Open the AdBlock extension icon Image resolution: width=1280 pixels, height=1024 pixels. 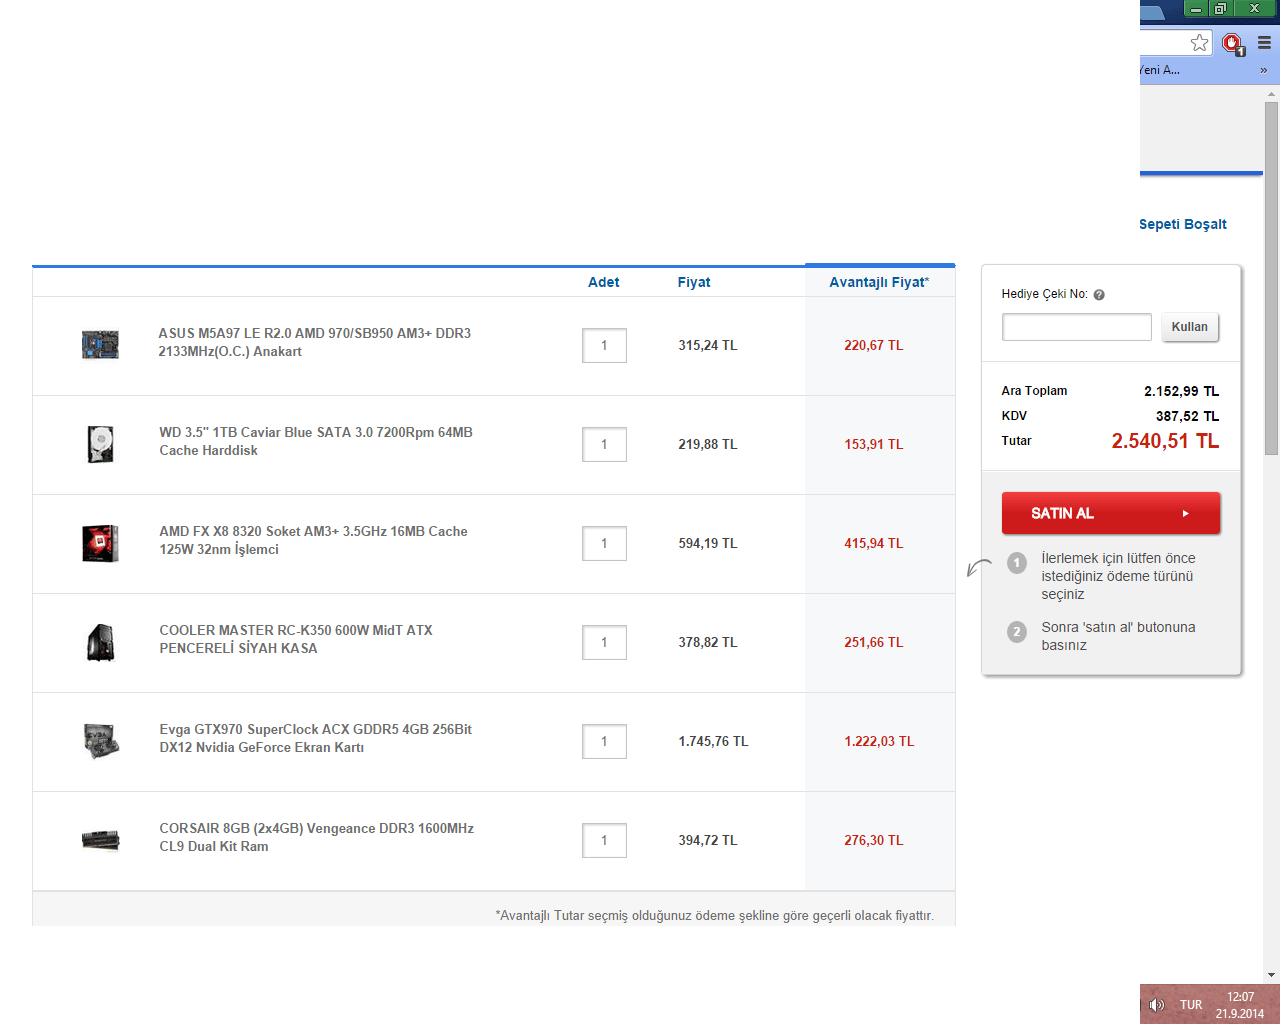(x=1233, y=44)
